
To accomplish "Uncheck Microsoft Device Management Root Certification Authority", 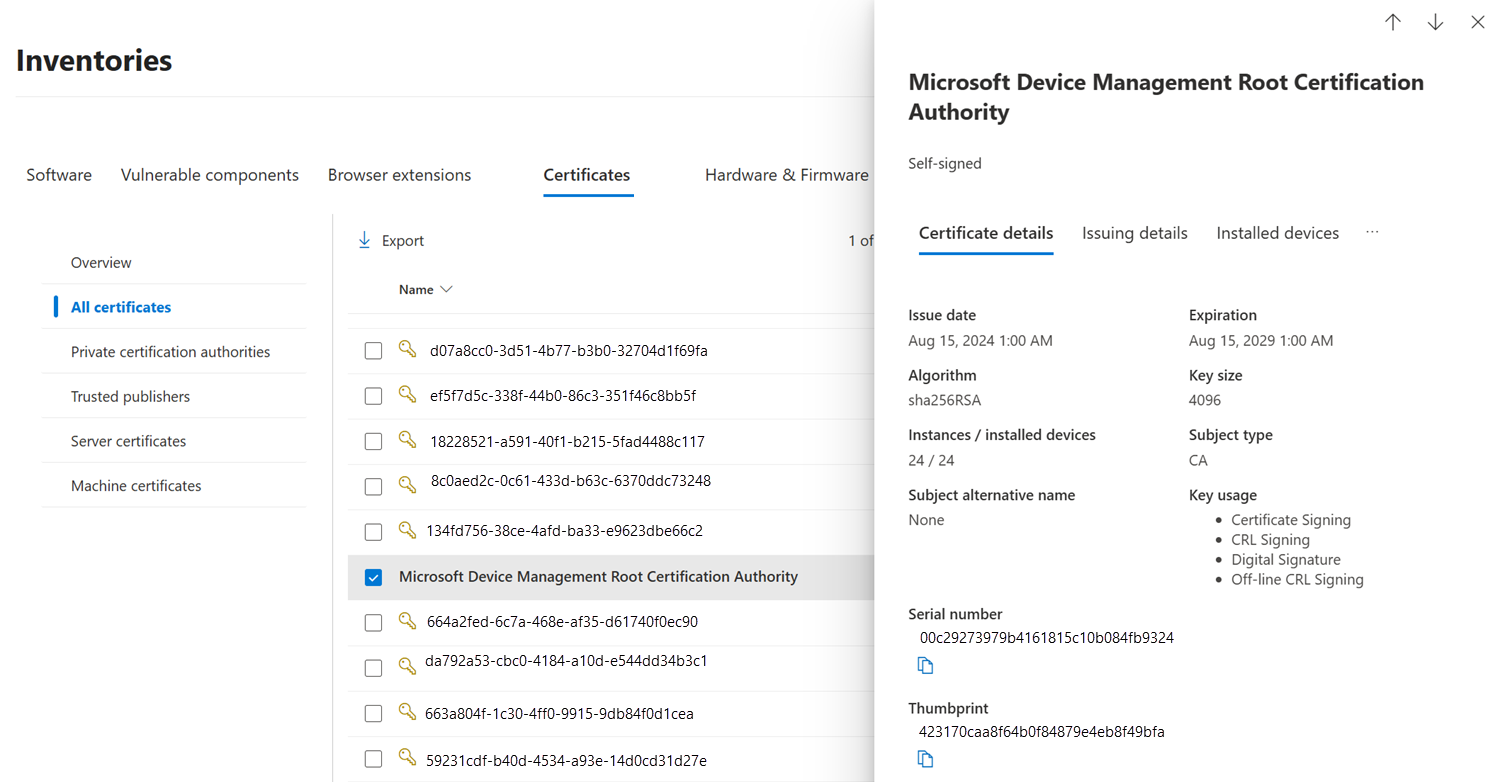I will [373, 578].
